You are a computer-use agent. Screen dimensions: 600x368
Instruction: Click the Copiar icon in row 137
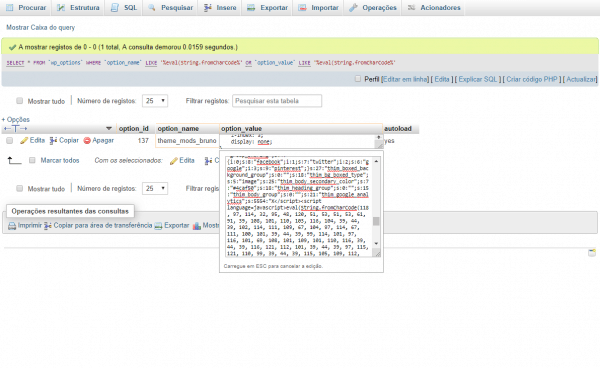54,141
